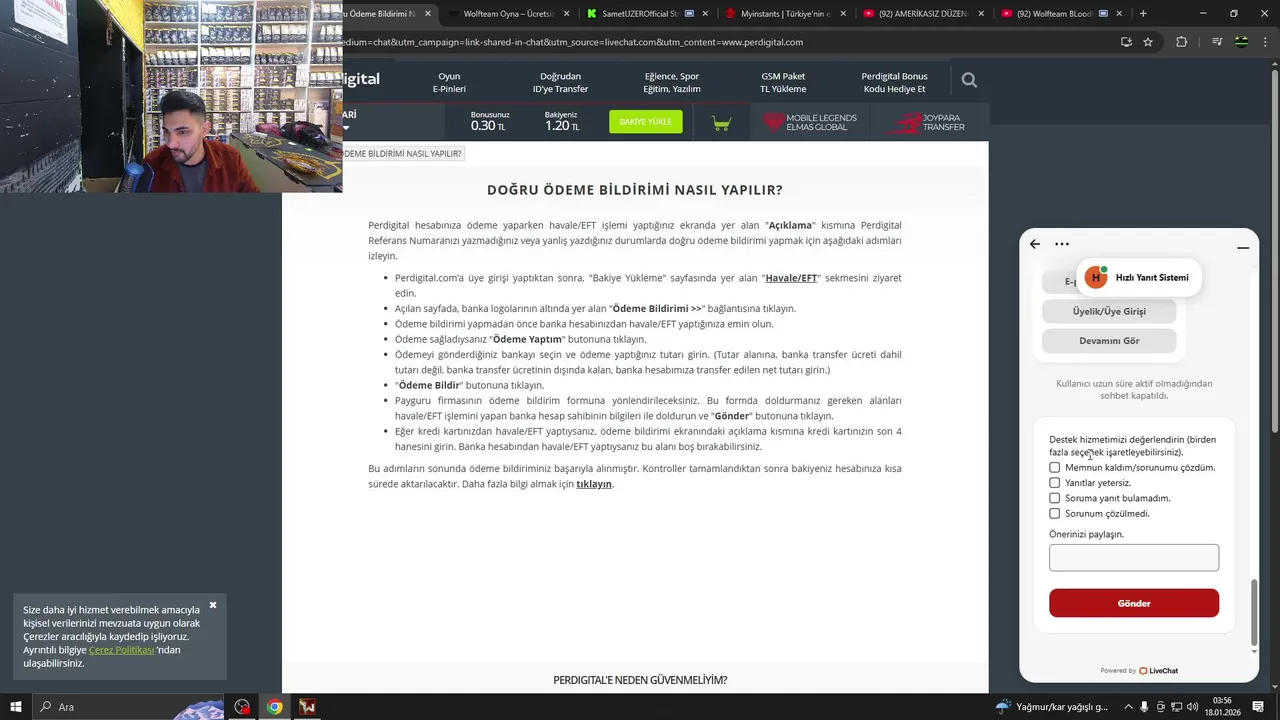1280x720 pixels.
Task: Click the Devamını Gör chat button
Action: pos(1109,341)
